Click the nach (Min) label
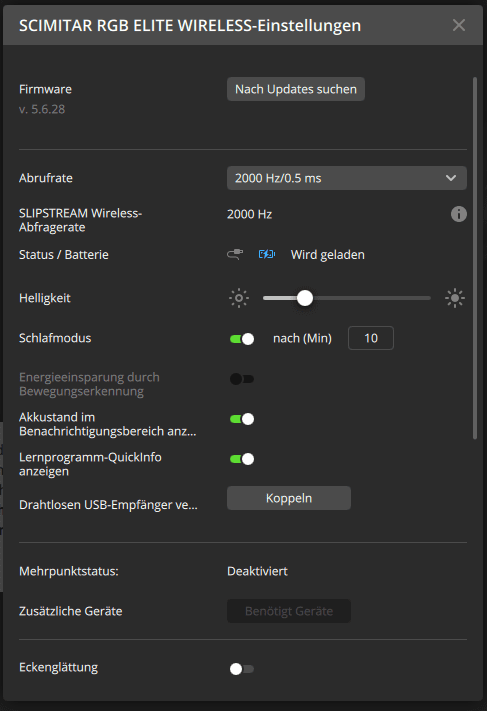Image resolution: width=487 pixels, height=711 pixels. [302, 338]
